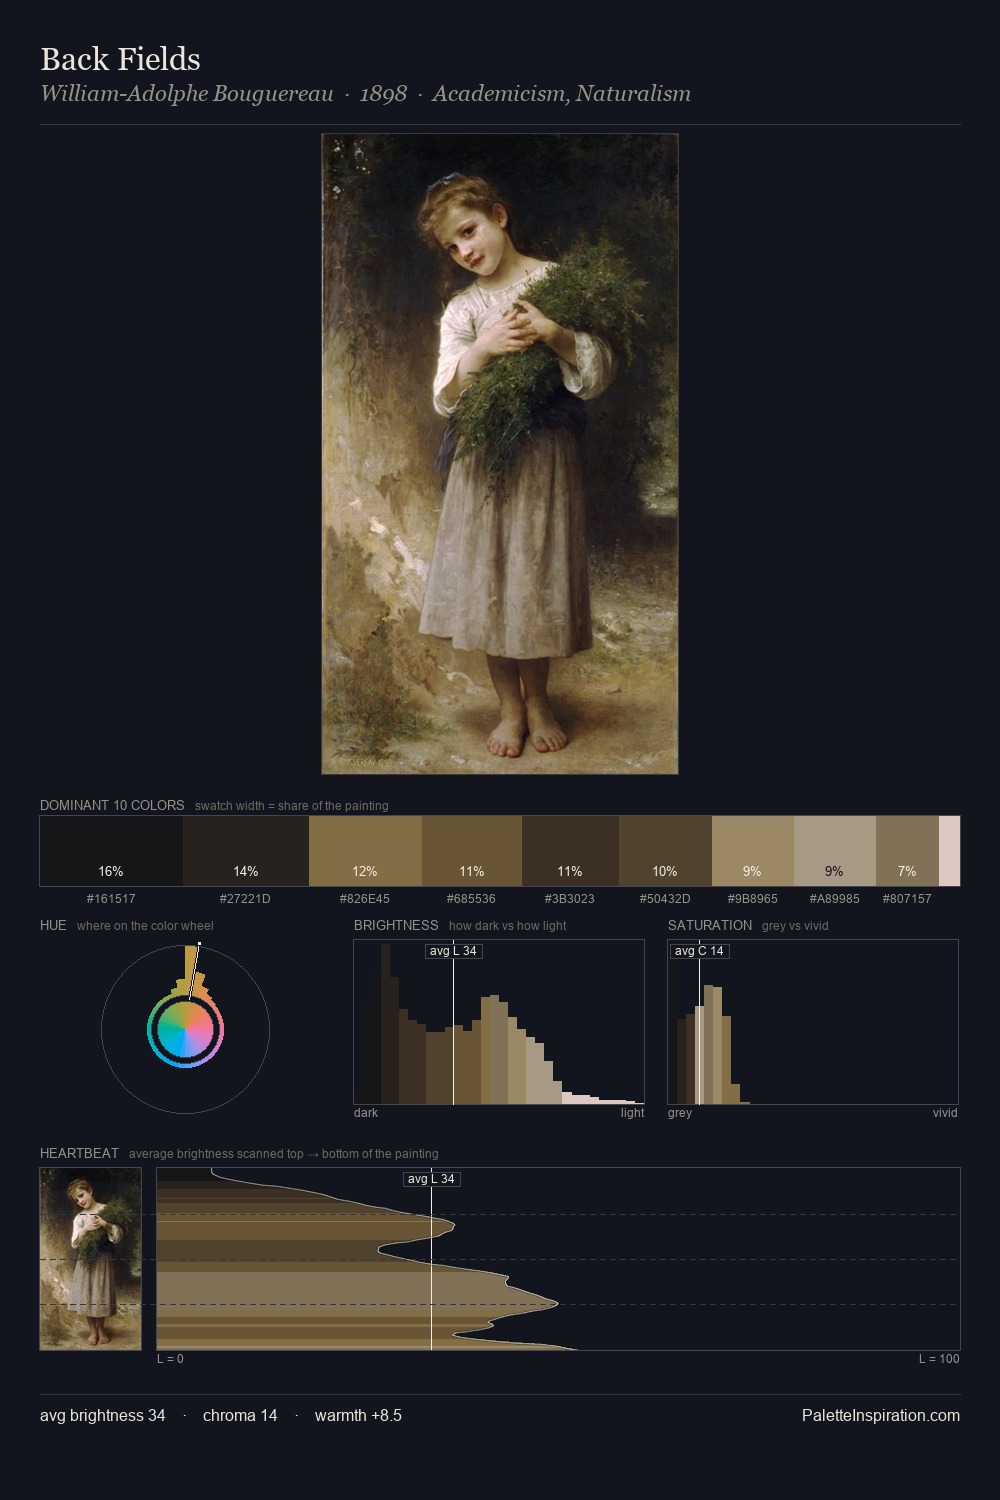Click the 'L = 0' axis label
The width and height of the screenshot is (1000, 1500).
[x=170, y=1358]
